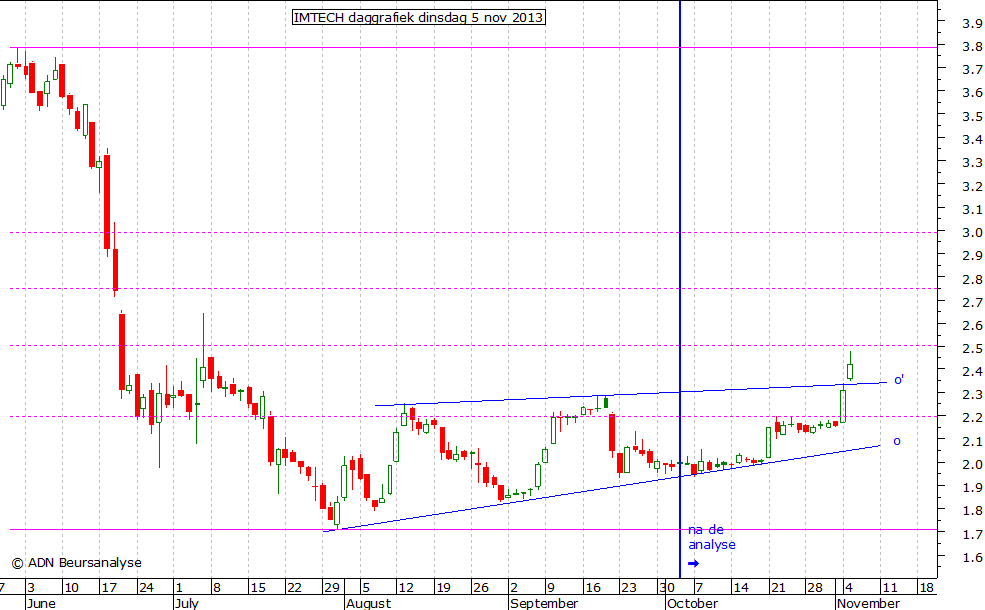Click the latest green candle near 2.4
985x610 pixels.
click(851, 367)
